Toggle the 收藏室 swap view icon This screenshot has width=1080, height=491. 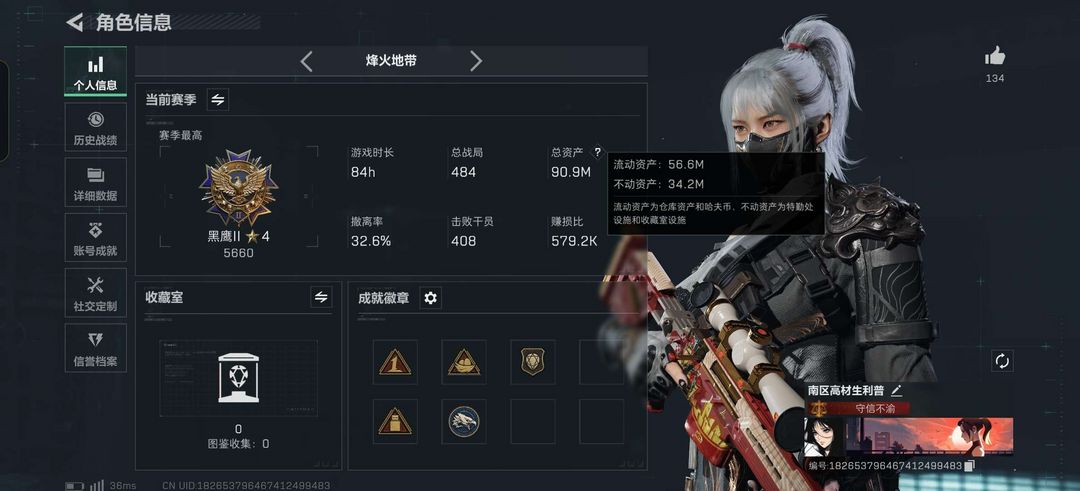tap(321, 297)
